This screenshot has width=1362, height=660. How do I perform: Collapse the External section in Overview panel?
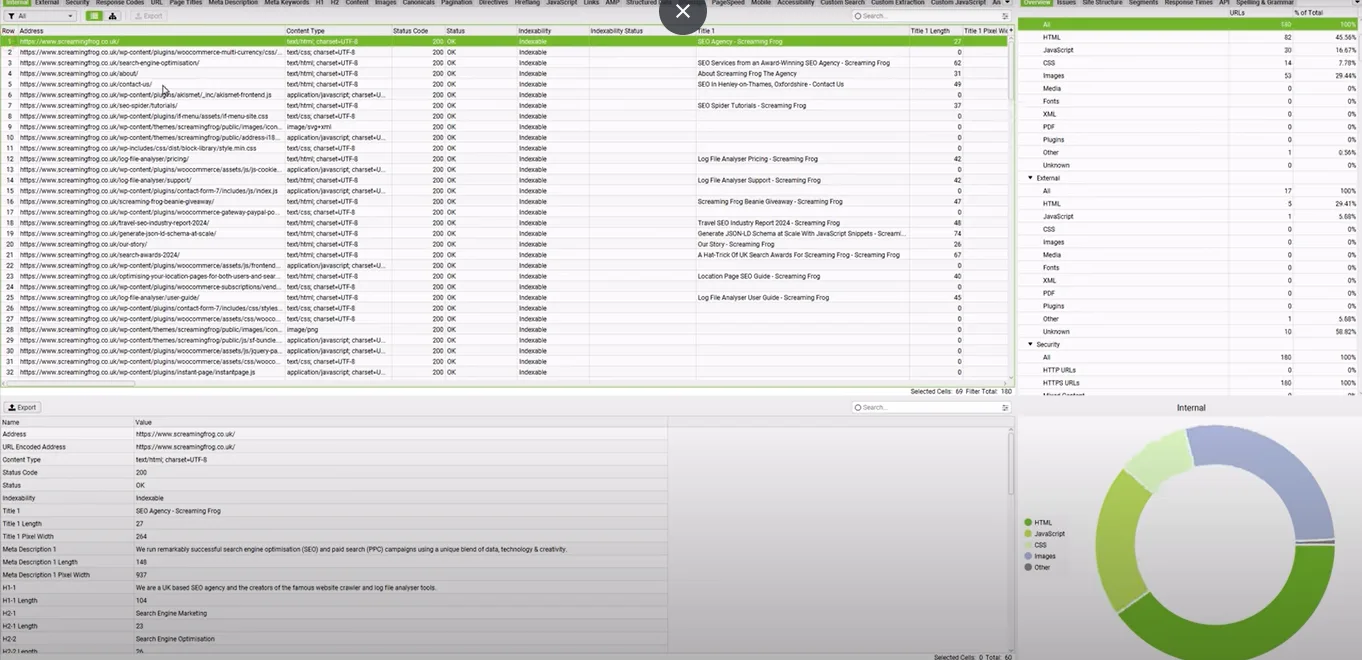[x=1031, y=177]
